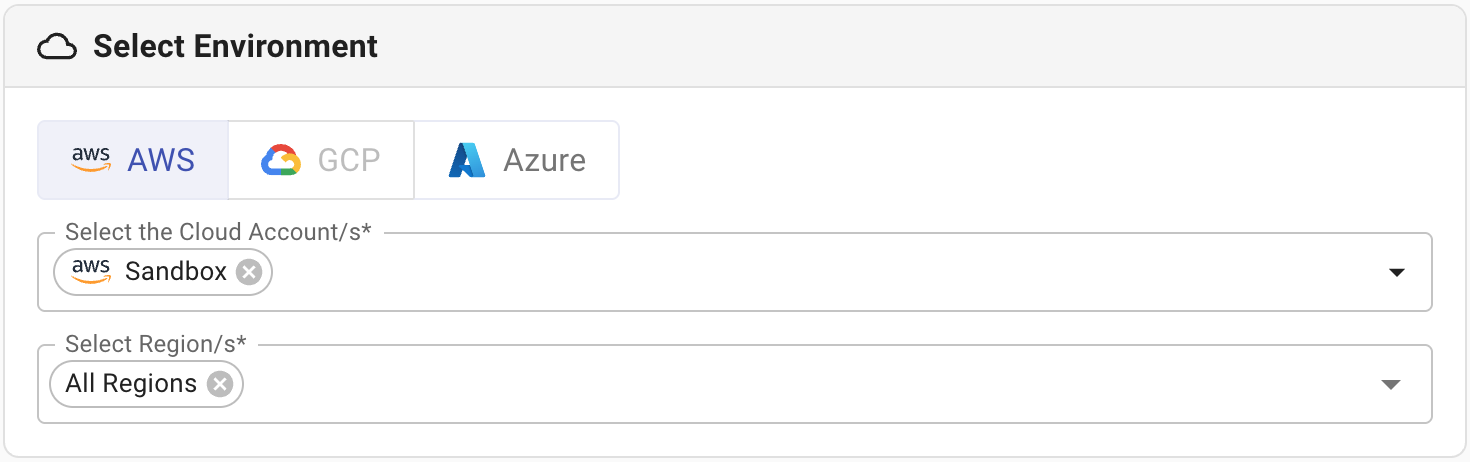Switch to the AWS environment tab
The height and width of the screenshot is (462, 1470).
pos(133,160)
